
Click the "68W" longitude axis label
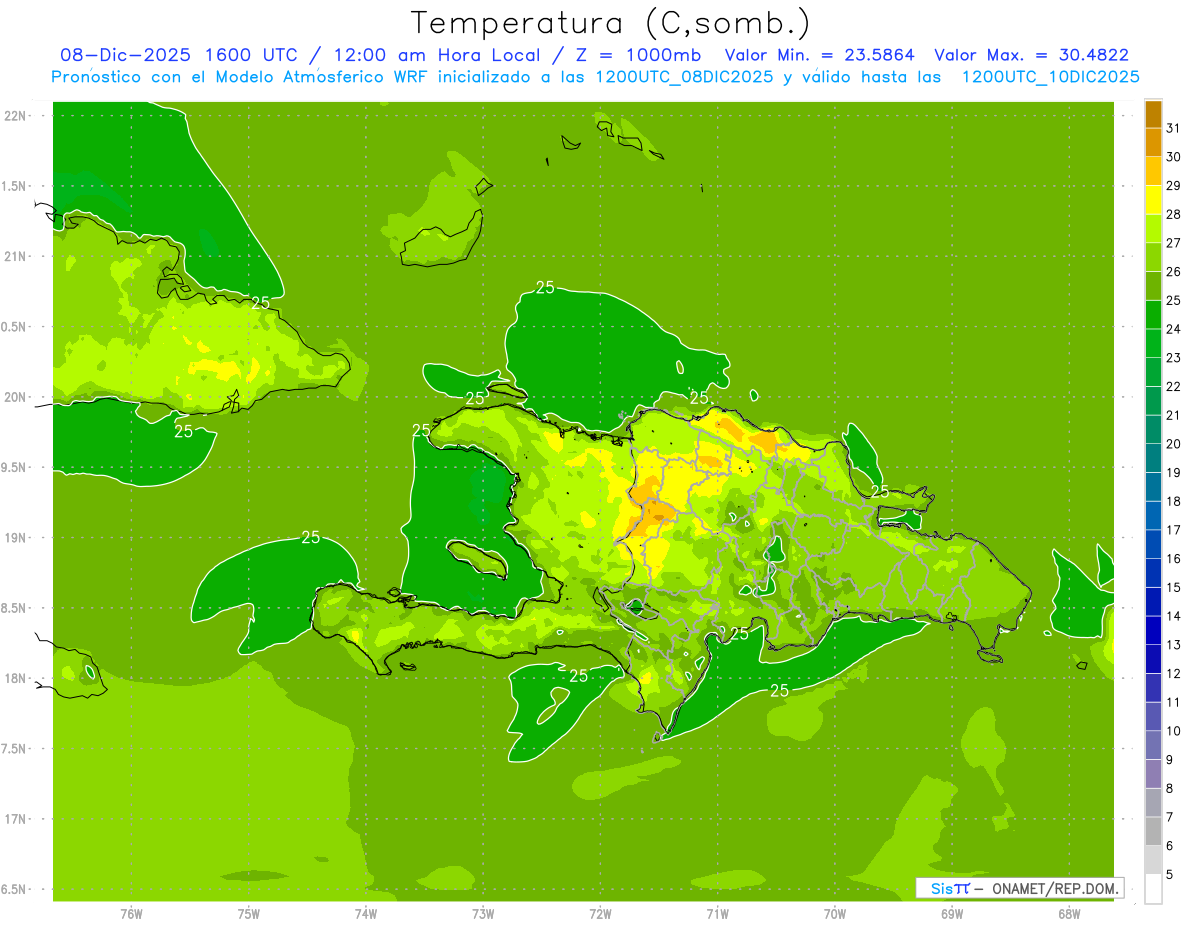coord(1068,914)
